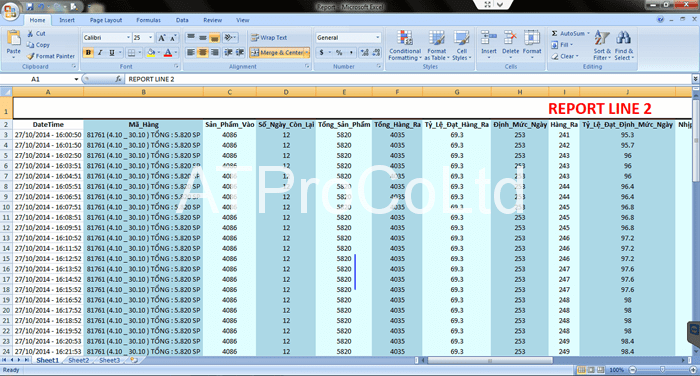Viewport: 700px width, 376px height.
Task: Apply the red Font Color
Action: [168, 53]
